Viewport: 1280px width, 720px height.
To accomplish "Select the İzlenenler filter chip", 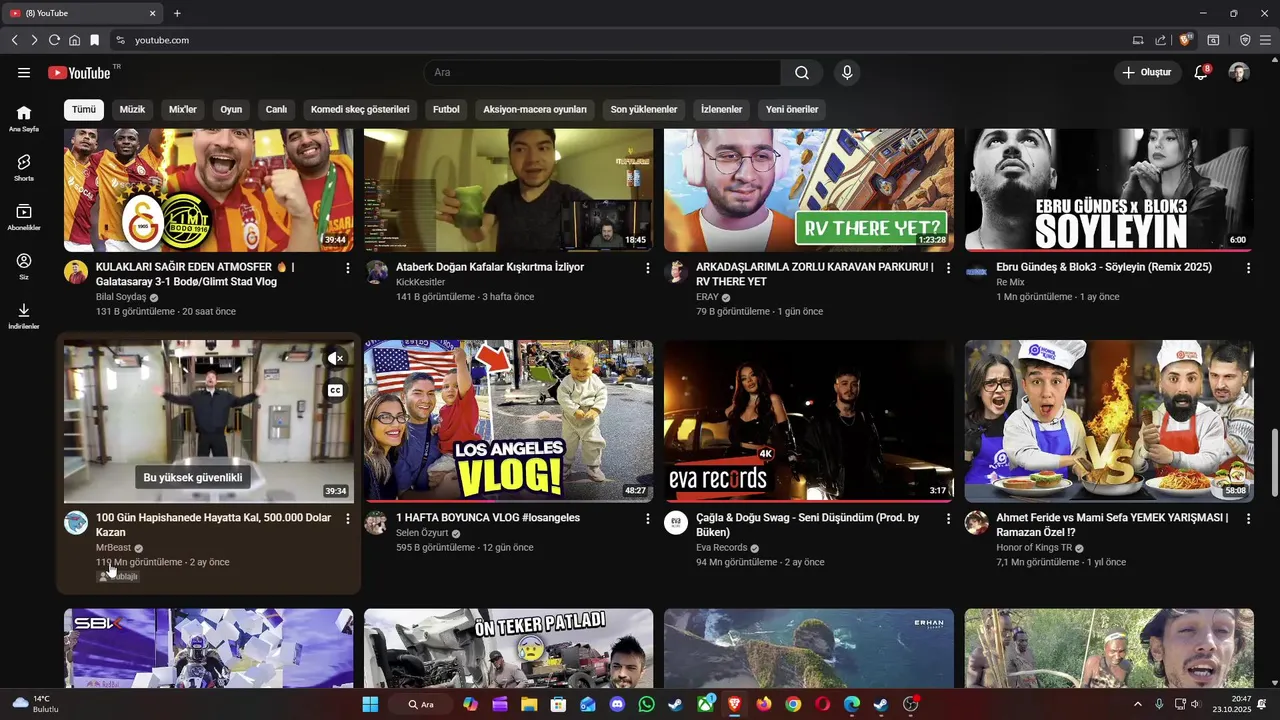I will tap(721, 109).
